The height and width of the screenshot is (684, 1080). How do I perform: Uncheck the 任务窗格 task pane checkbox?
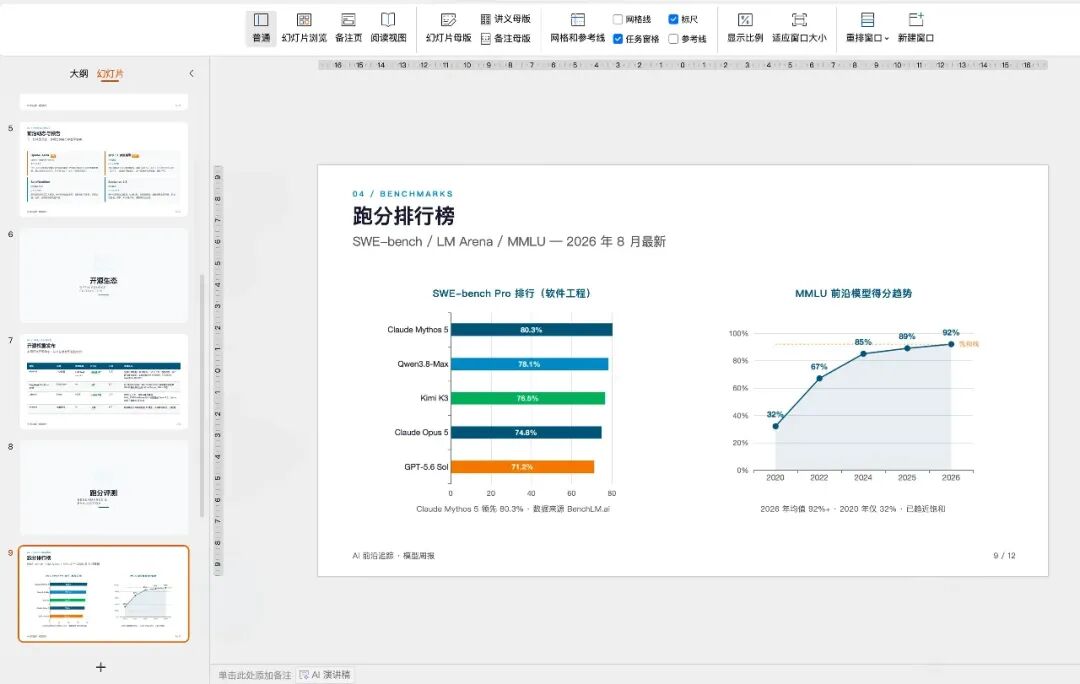coord(618,39)
